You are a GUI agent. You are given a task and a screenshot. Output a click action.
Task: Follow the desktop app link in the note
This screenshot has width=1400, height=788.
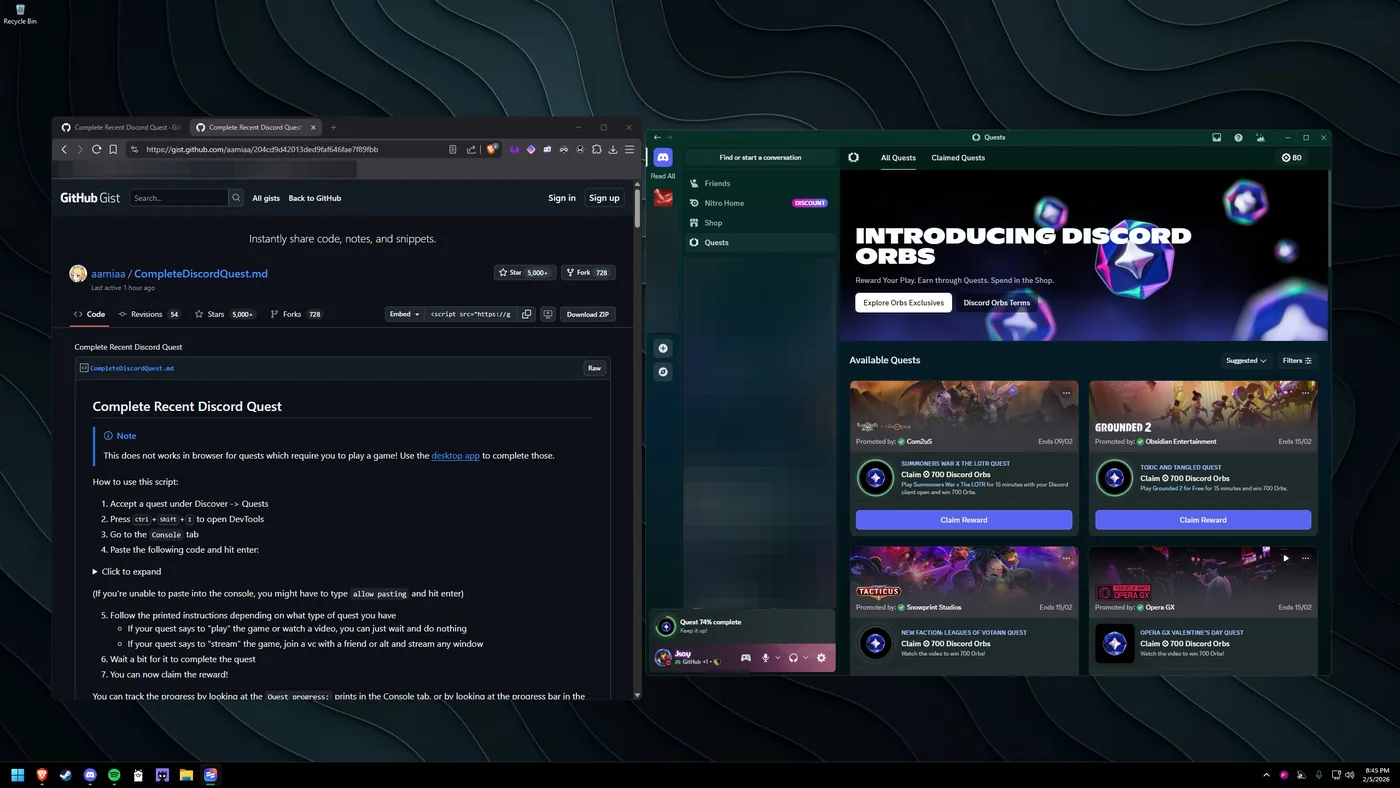point(455,456)
